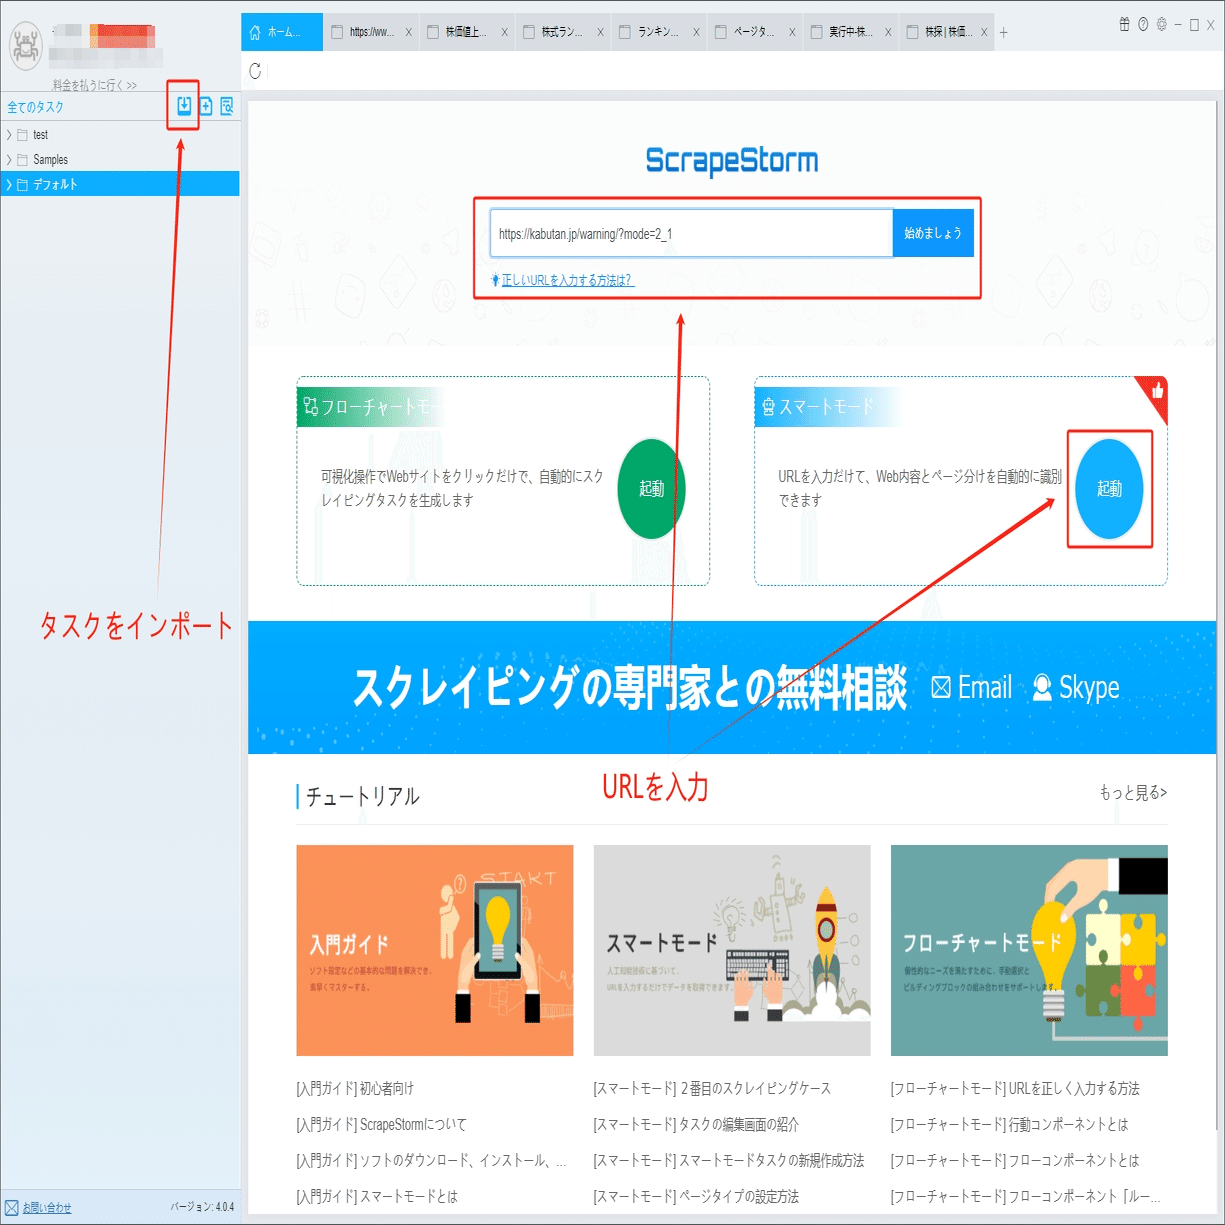Open the スマートモード tutorial thumbnail
The image size is (1225, 1225).
click(x=732, y=950)
